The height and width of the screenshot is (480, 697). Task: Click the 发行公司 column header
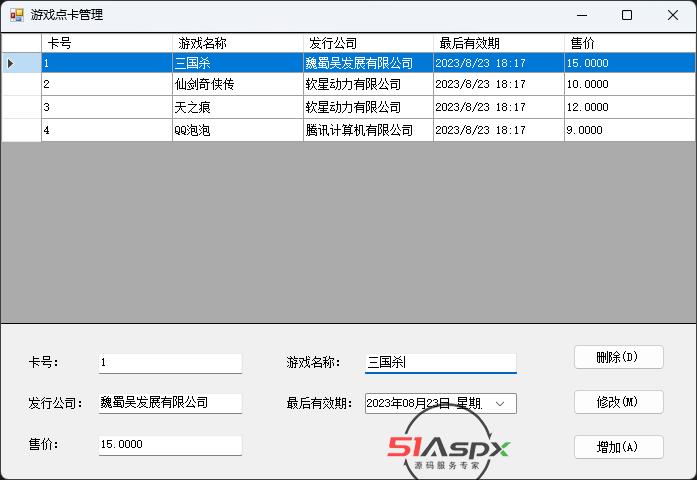point(368,43)
